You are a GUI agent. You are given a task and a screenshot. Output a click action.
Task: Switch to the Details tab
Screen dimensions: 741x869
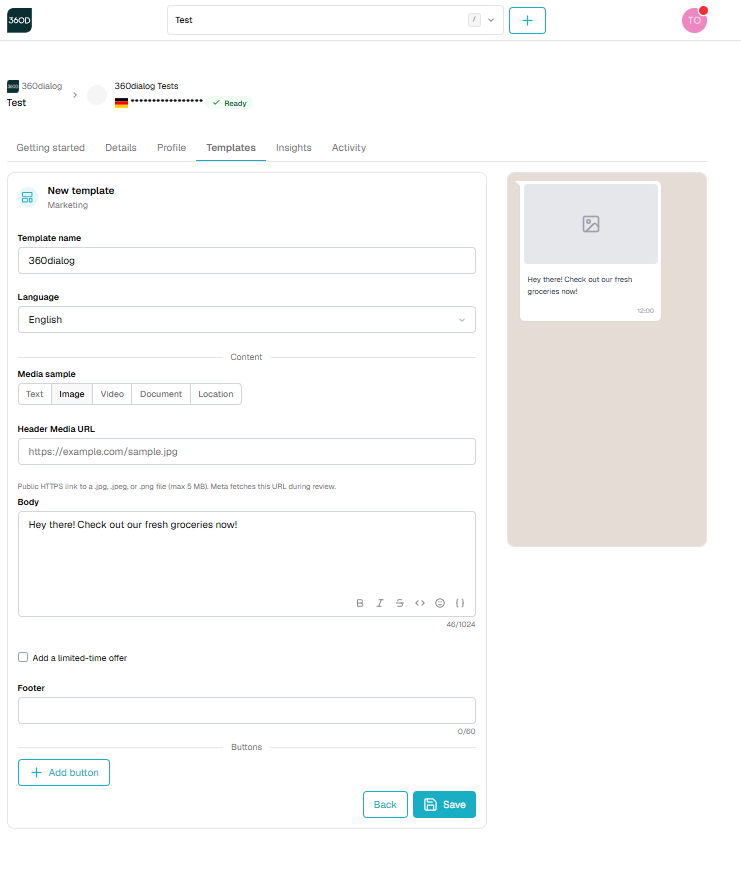point(121,148)
